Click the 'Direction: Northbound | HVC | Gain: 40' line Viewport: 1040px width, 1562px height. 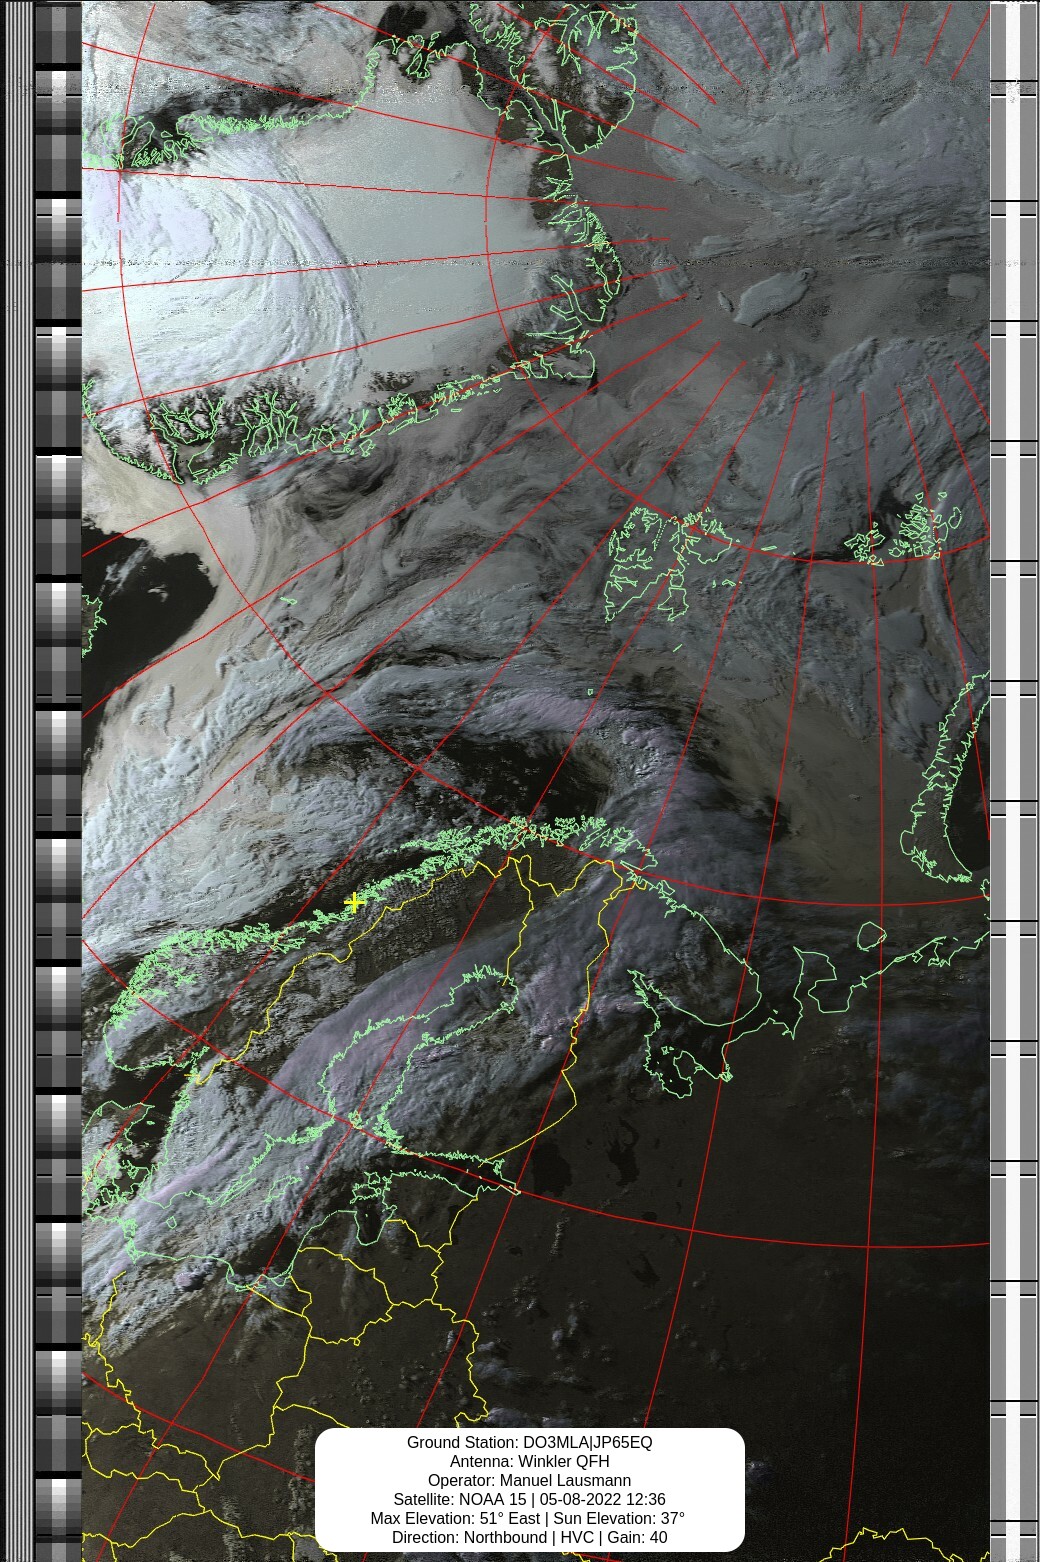[529, 1537]
